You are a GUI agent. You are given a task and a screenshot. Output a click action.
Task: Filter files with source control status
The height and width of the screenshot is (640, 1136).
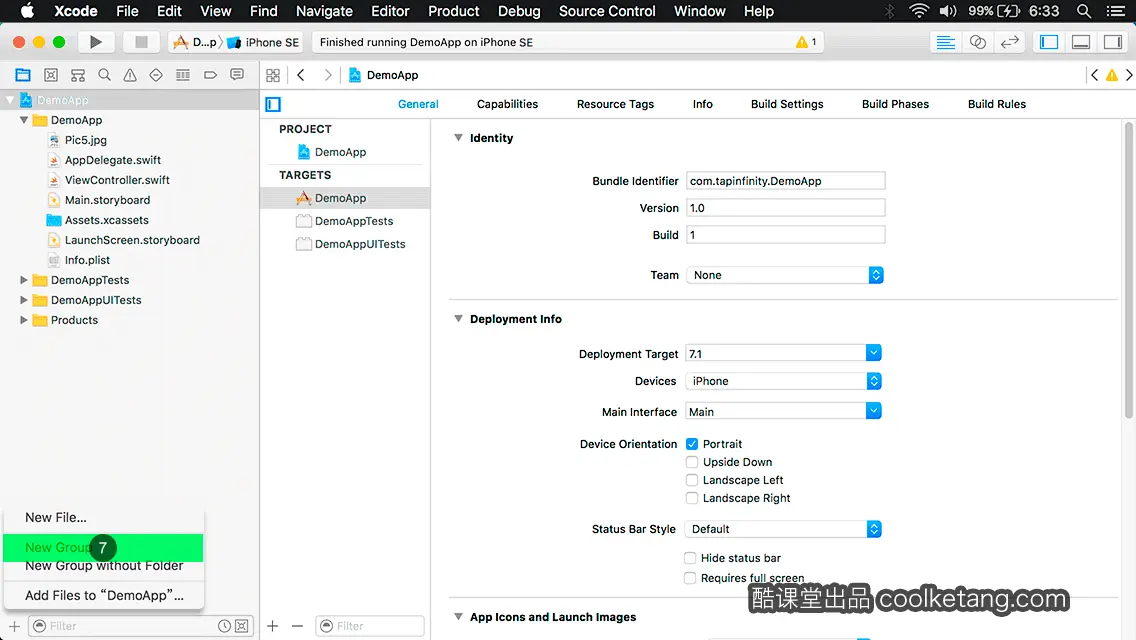point(242,626)
